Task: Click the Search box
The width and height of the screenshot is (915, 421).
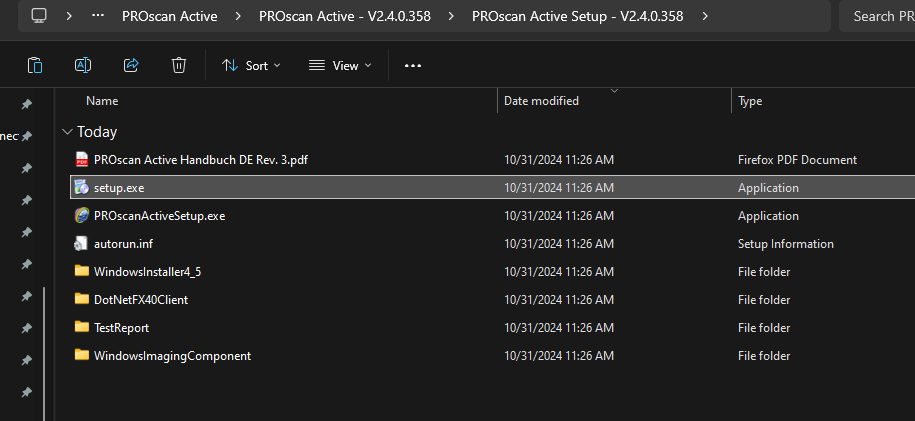Action: pos(876,16)
